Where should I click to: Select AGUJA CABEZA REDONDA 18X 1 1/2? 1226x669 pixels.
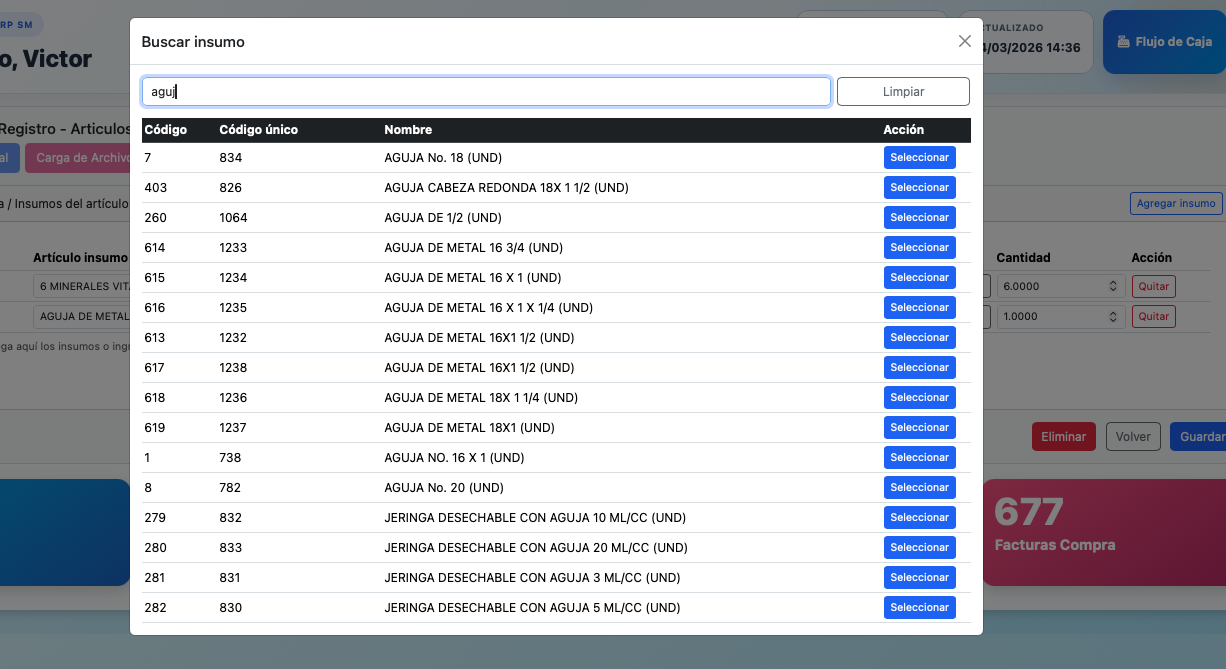coord(919,188)
